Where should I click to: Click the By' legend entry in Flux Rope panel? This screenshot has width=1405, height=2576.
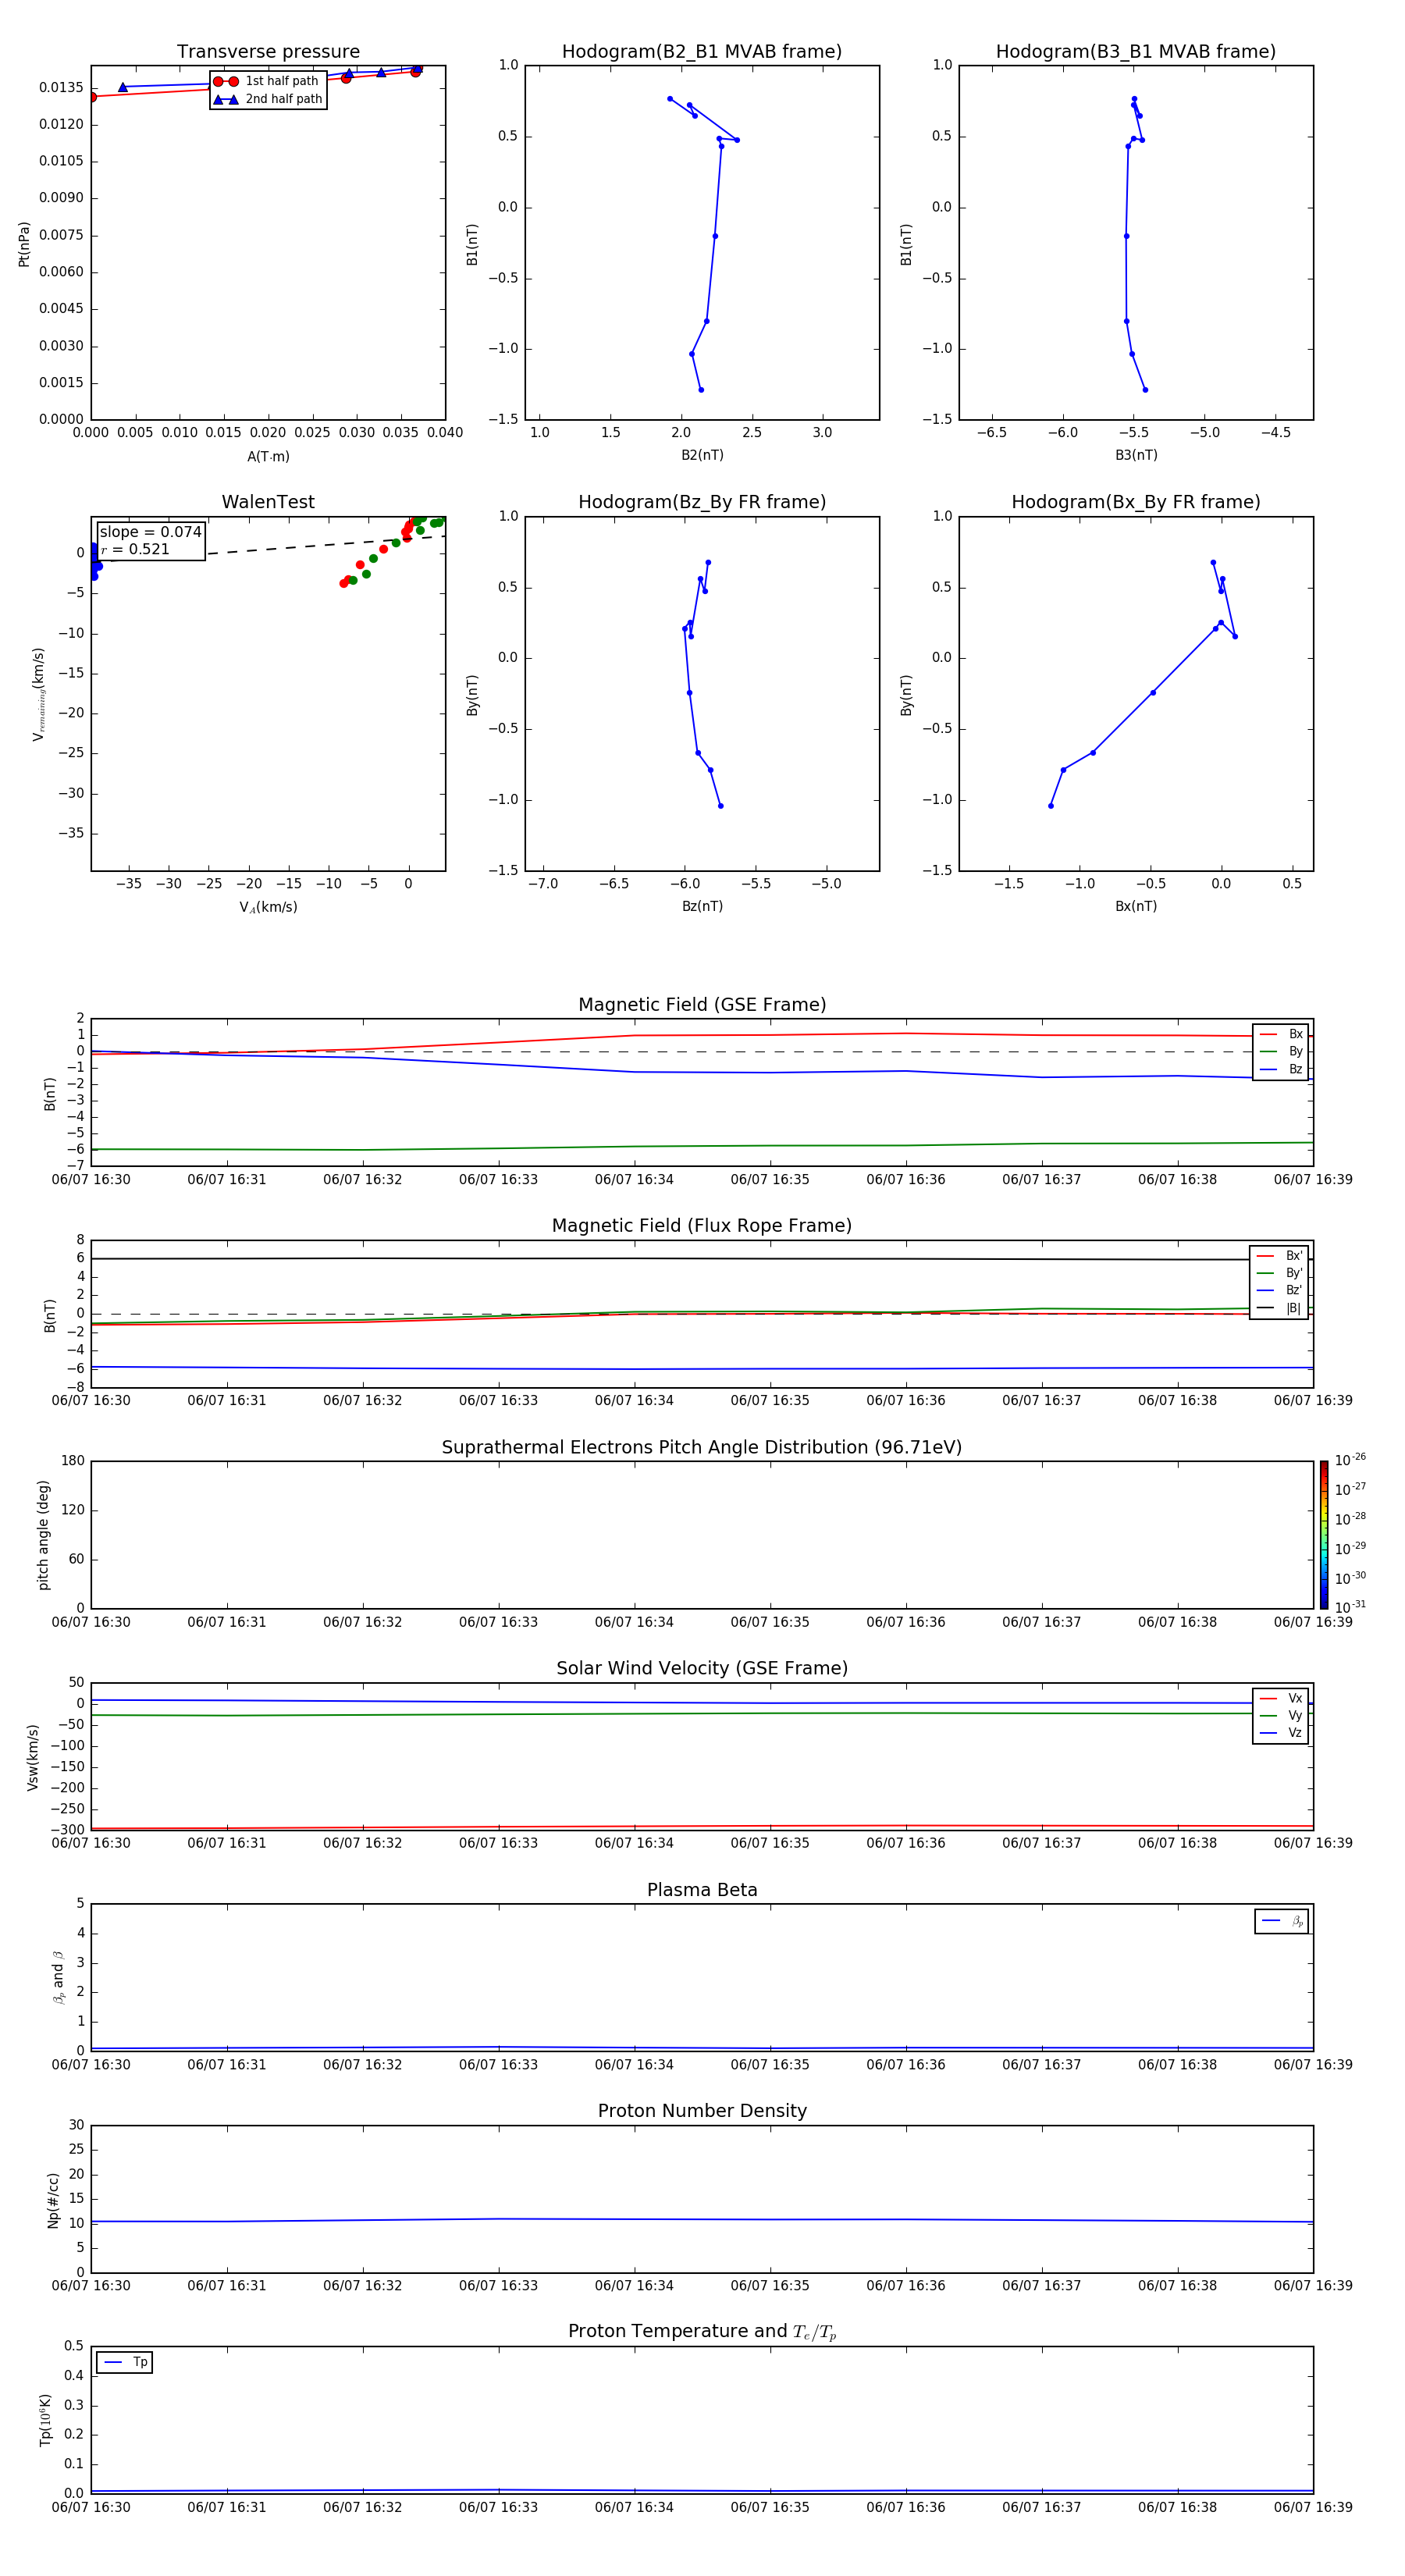click(1279, 1274)
